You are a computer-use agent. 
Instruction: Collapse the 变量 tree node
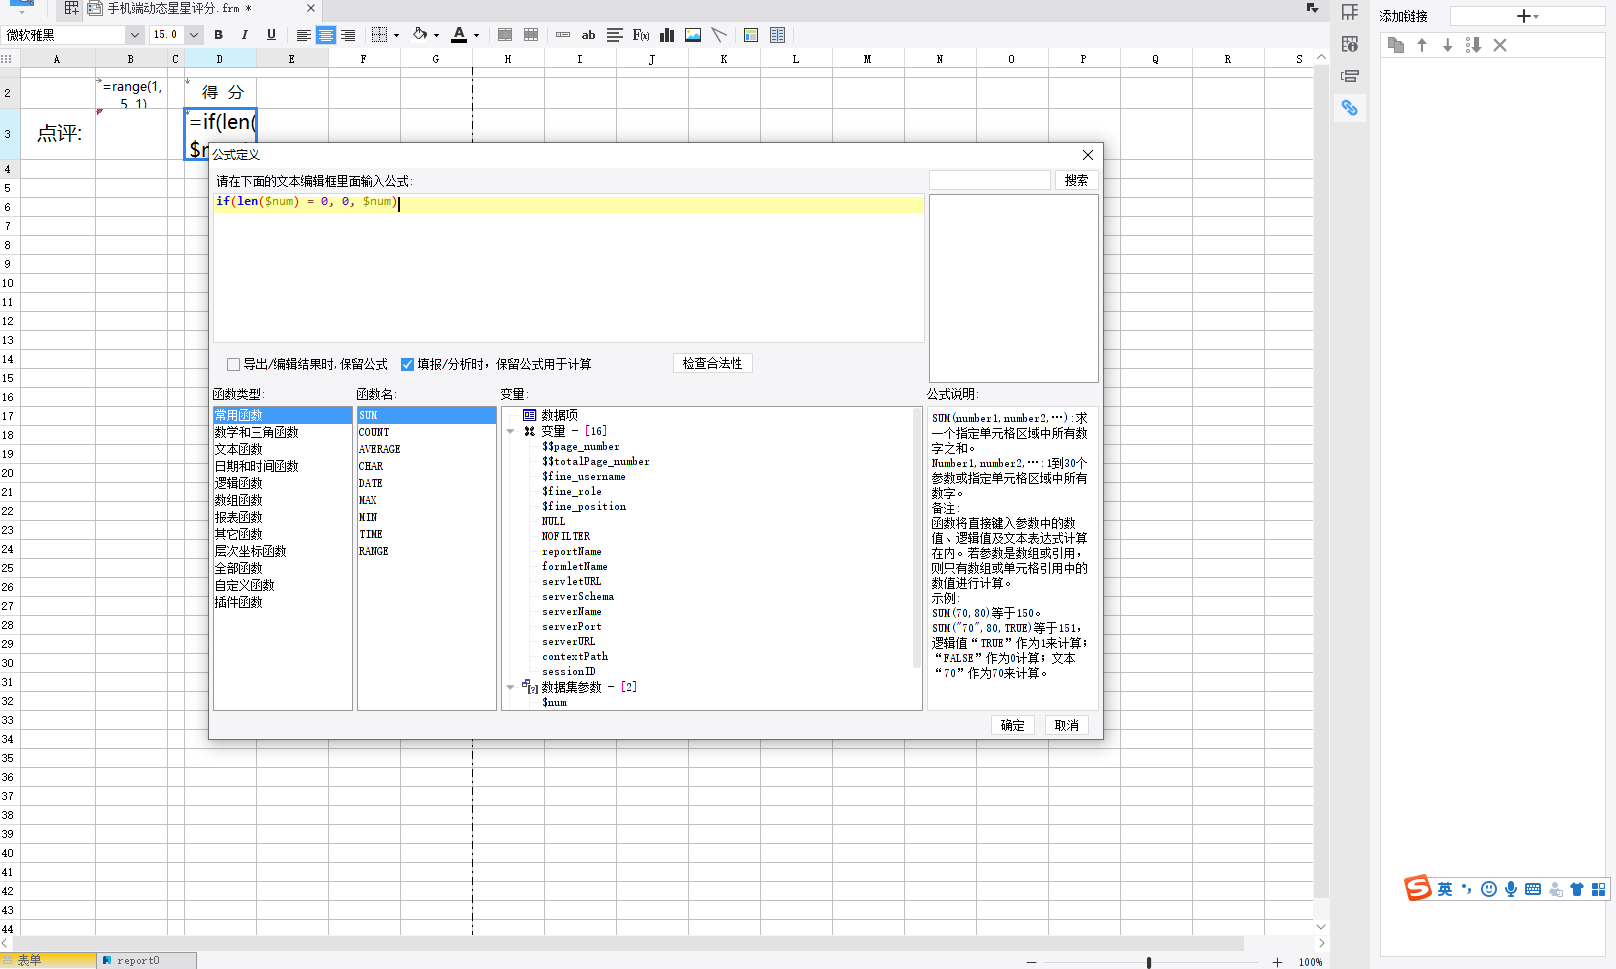pyautogui.click(x=511, y=432)
